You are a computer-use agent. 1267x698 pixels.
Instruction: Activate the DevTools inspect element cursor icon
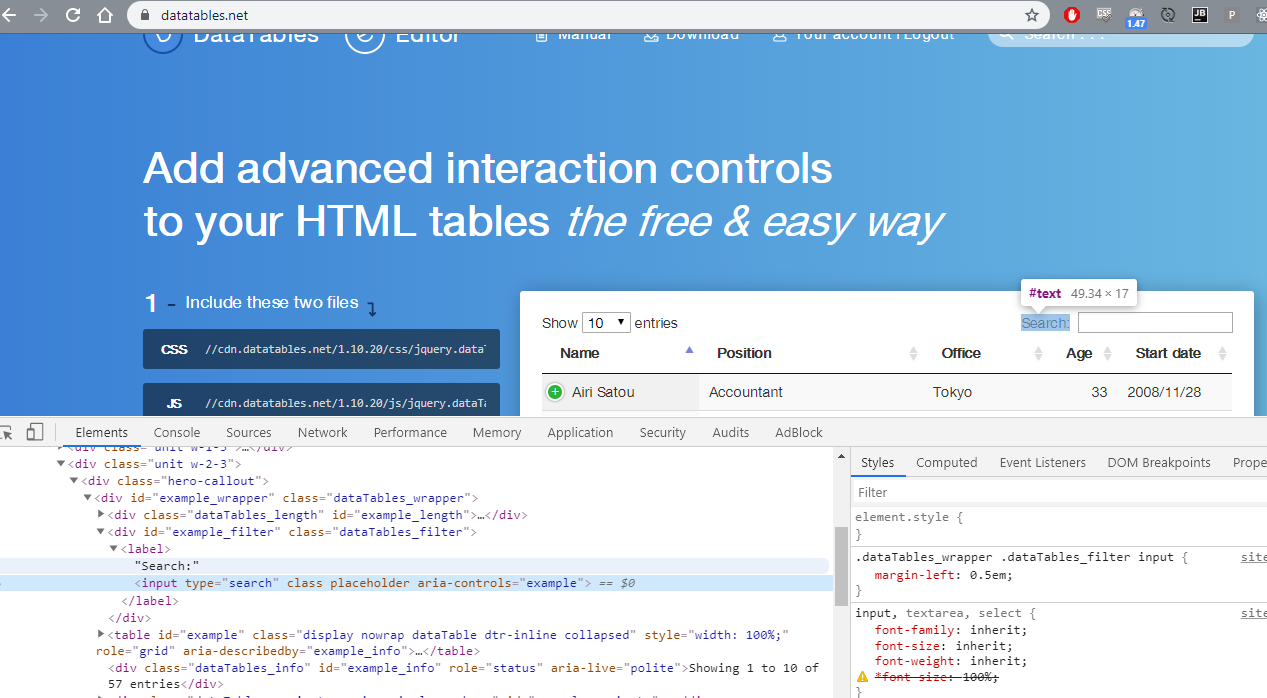(x=6, y=432)
